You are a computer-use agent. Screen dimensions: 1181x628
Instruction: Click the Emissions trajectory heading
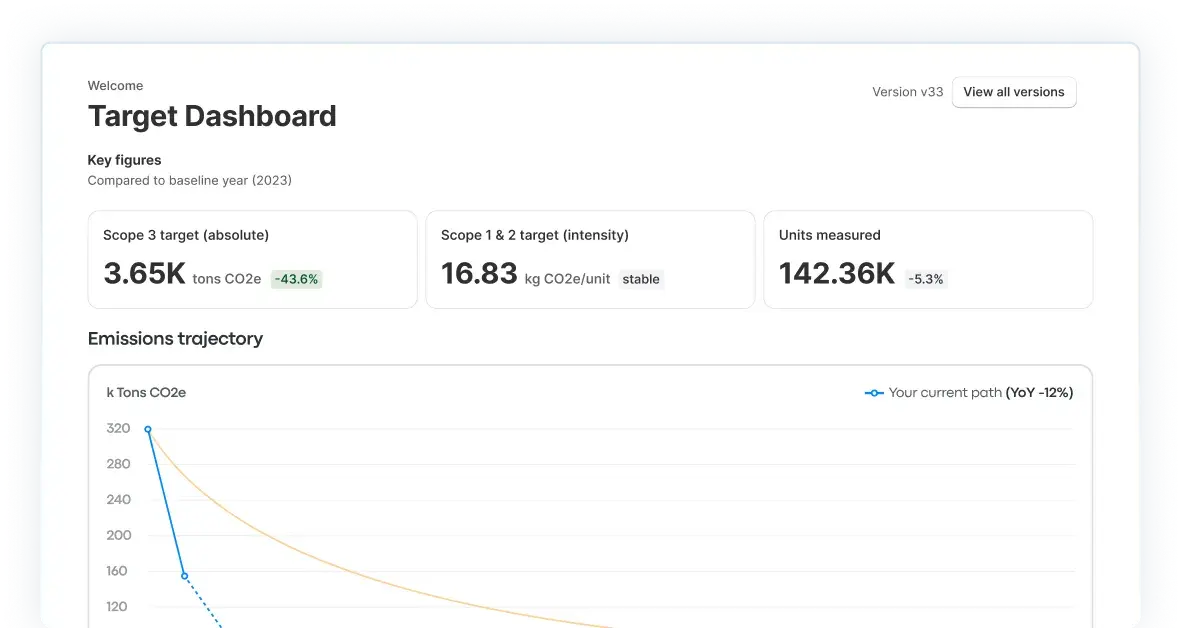pos(175,339)
